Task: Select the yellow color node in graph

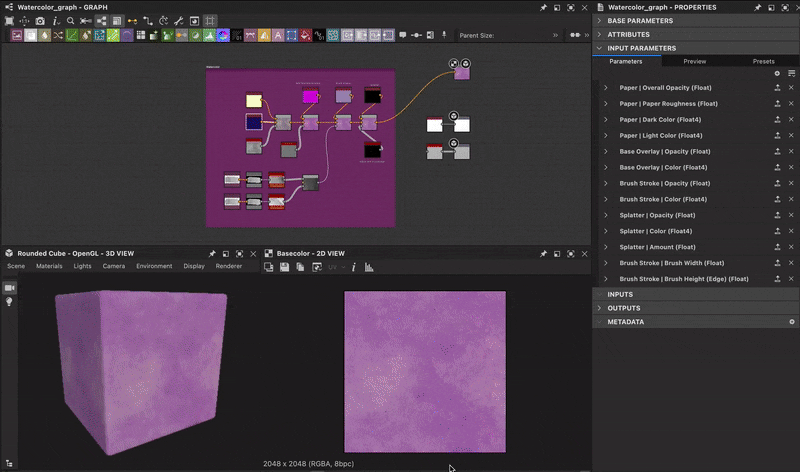Action: pos(254,100)
